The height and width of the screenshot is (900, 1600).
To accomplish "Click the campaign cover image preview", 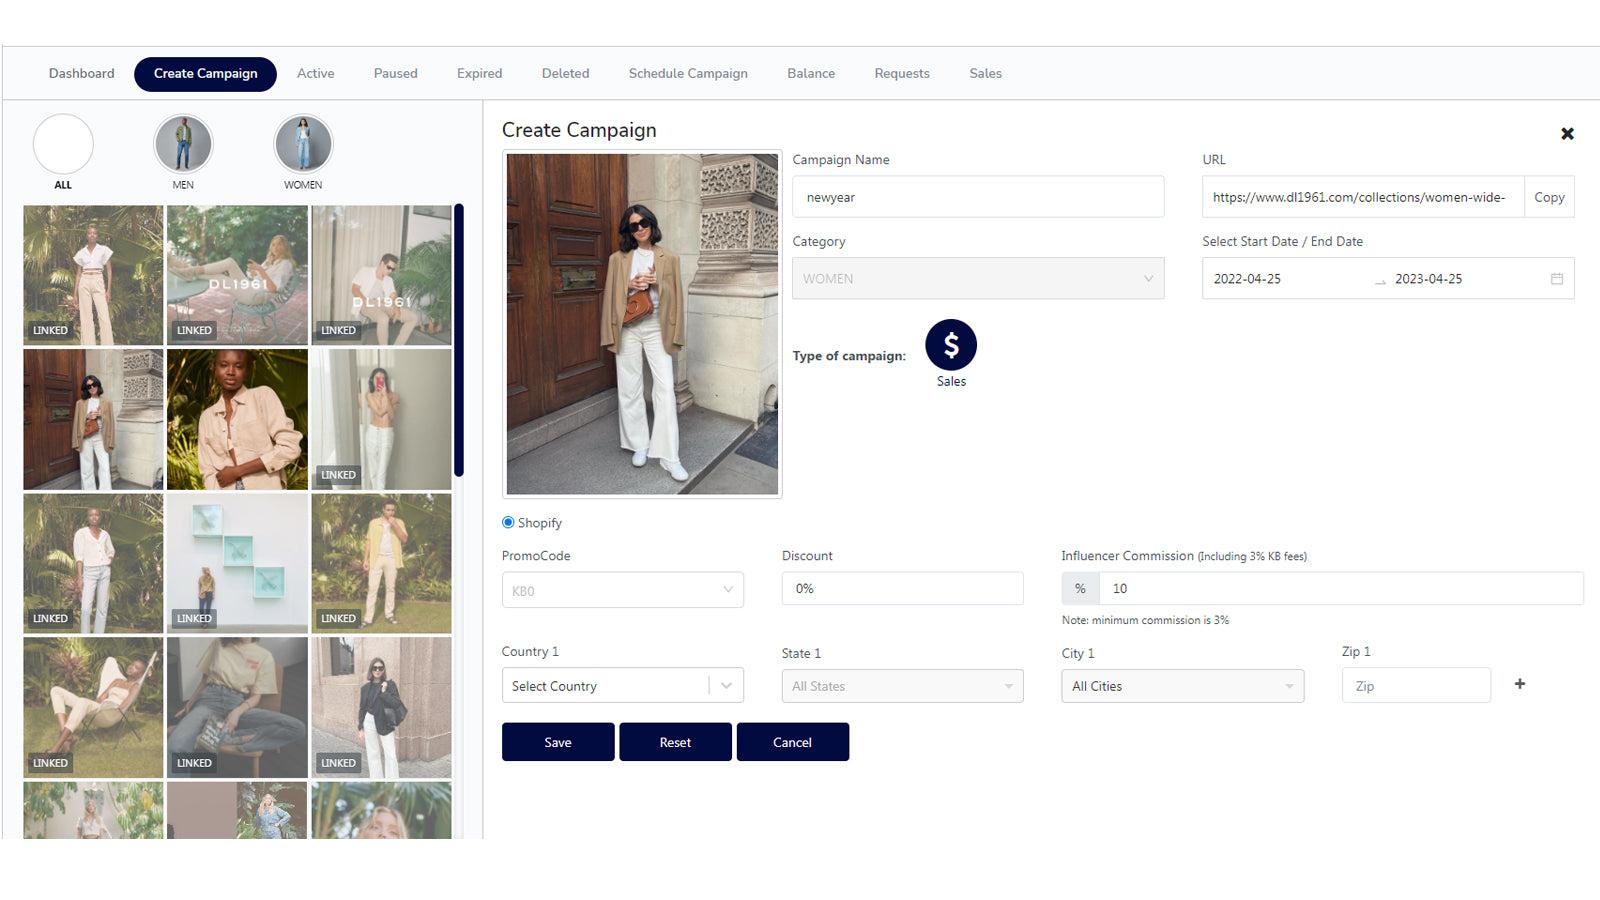I will (642, 324).
